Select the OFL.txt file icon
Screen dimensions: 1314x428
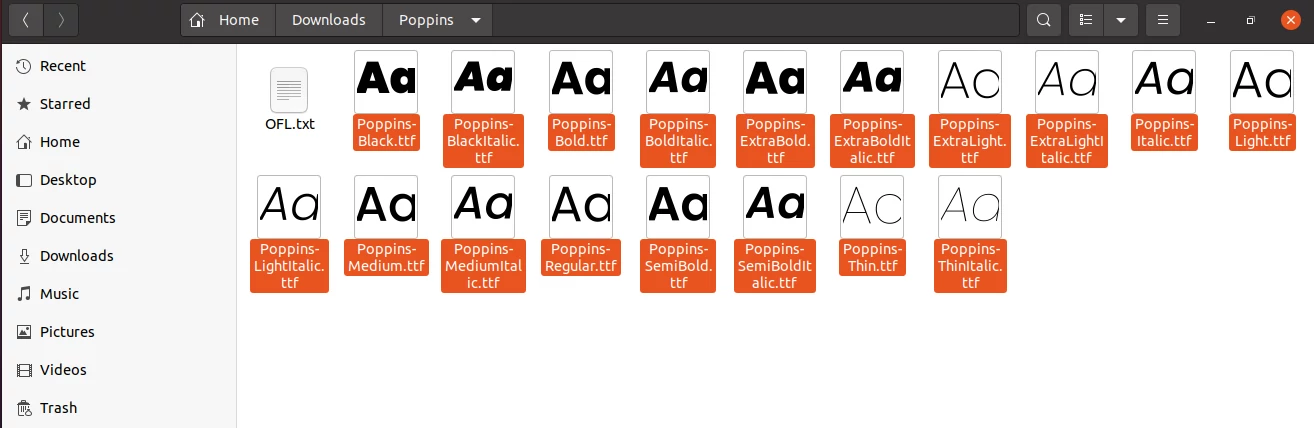(289, 90)
